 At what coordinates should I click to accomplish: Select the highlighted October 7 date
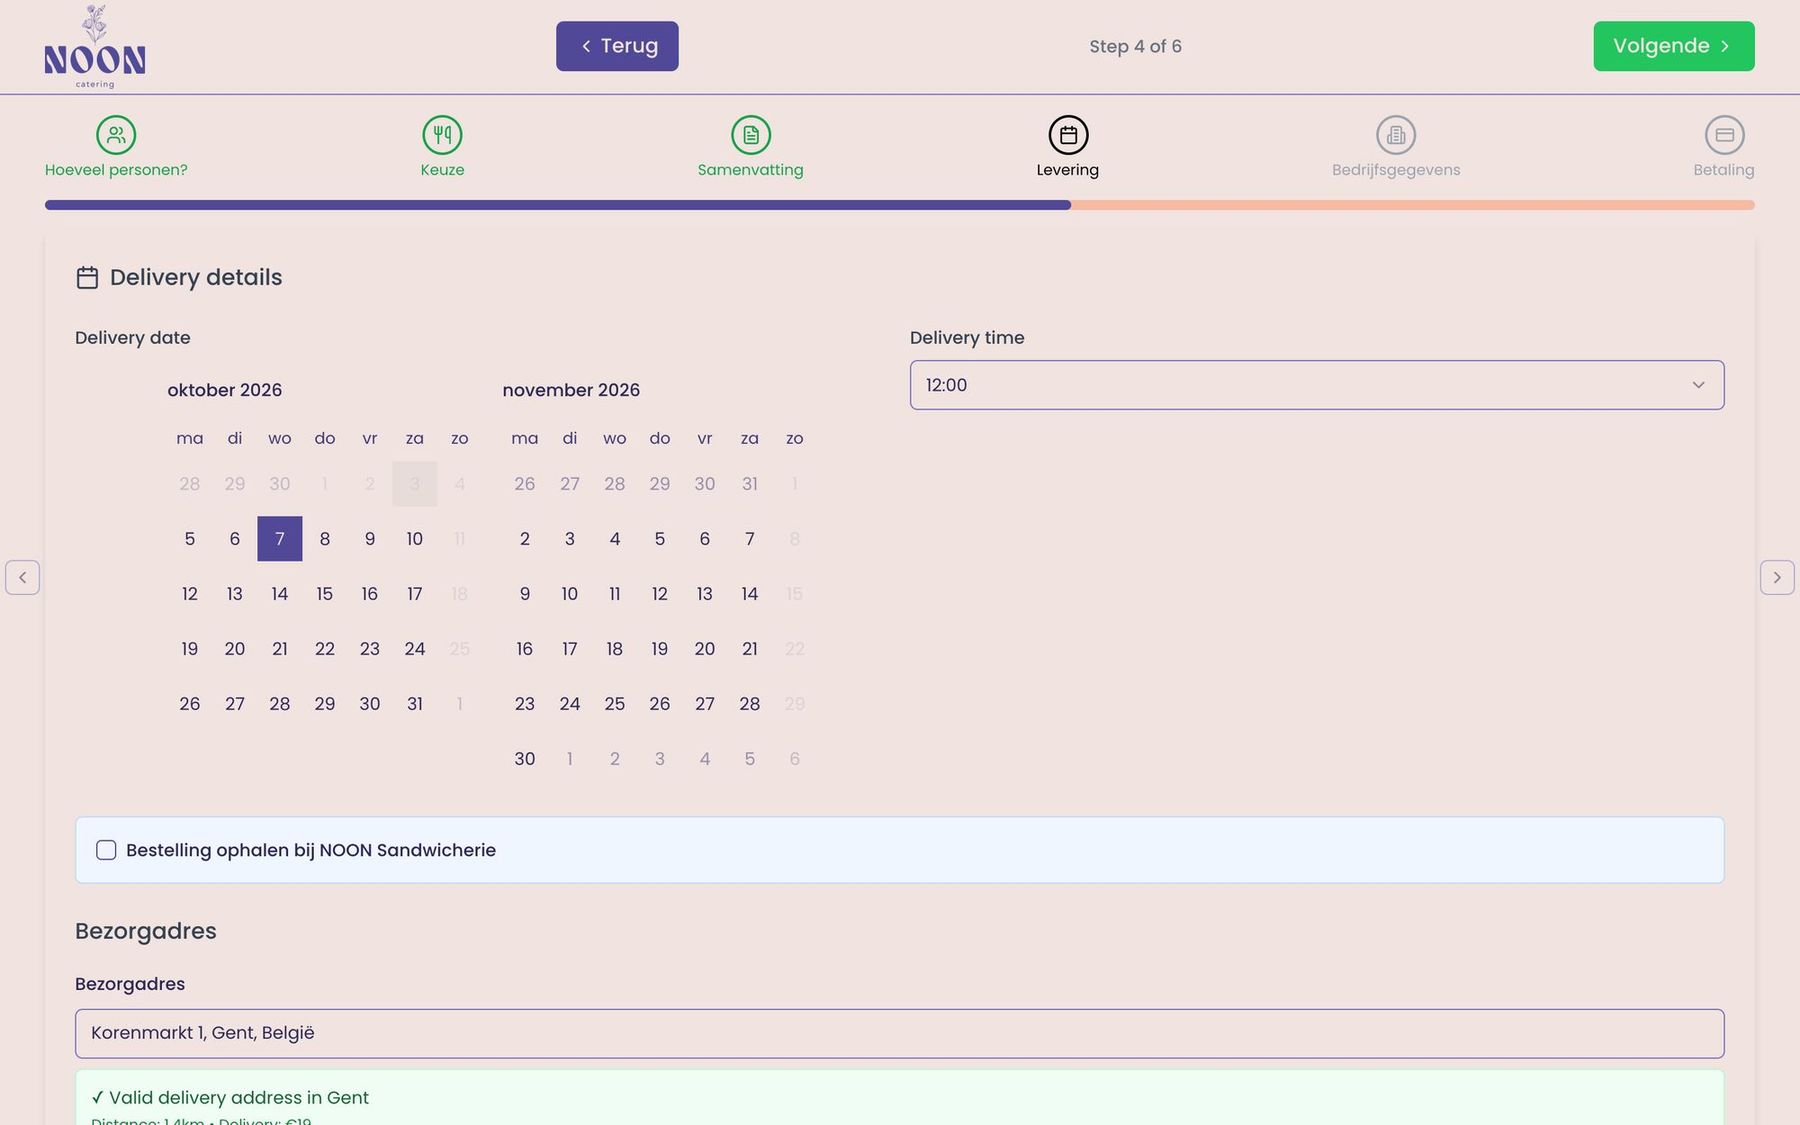[x=280, y=539]
